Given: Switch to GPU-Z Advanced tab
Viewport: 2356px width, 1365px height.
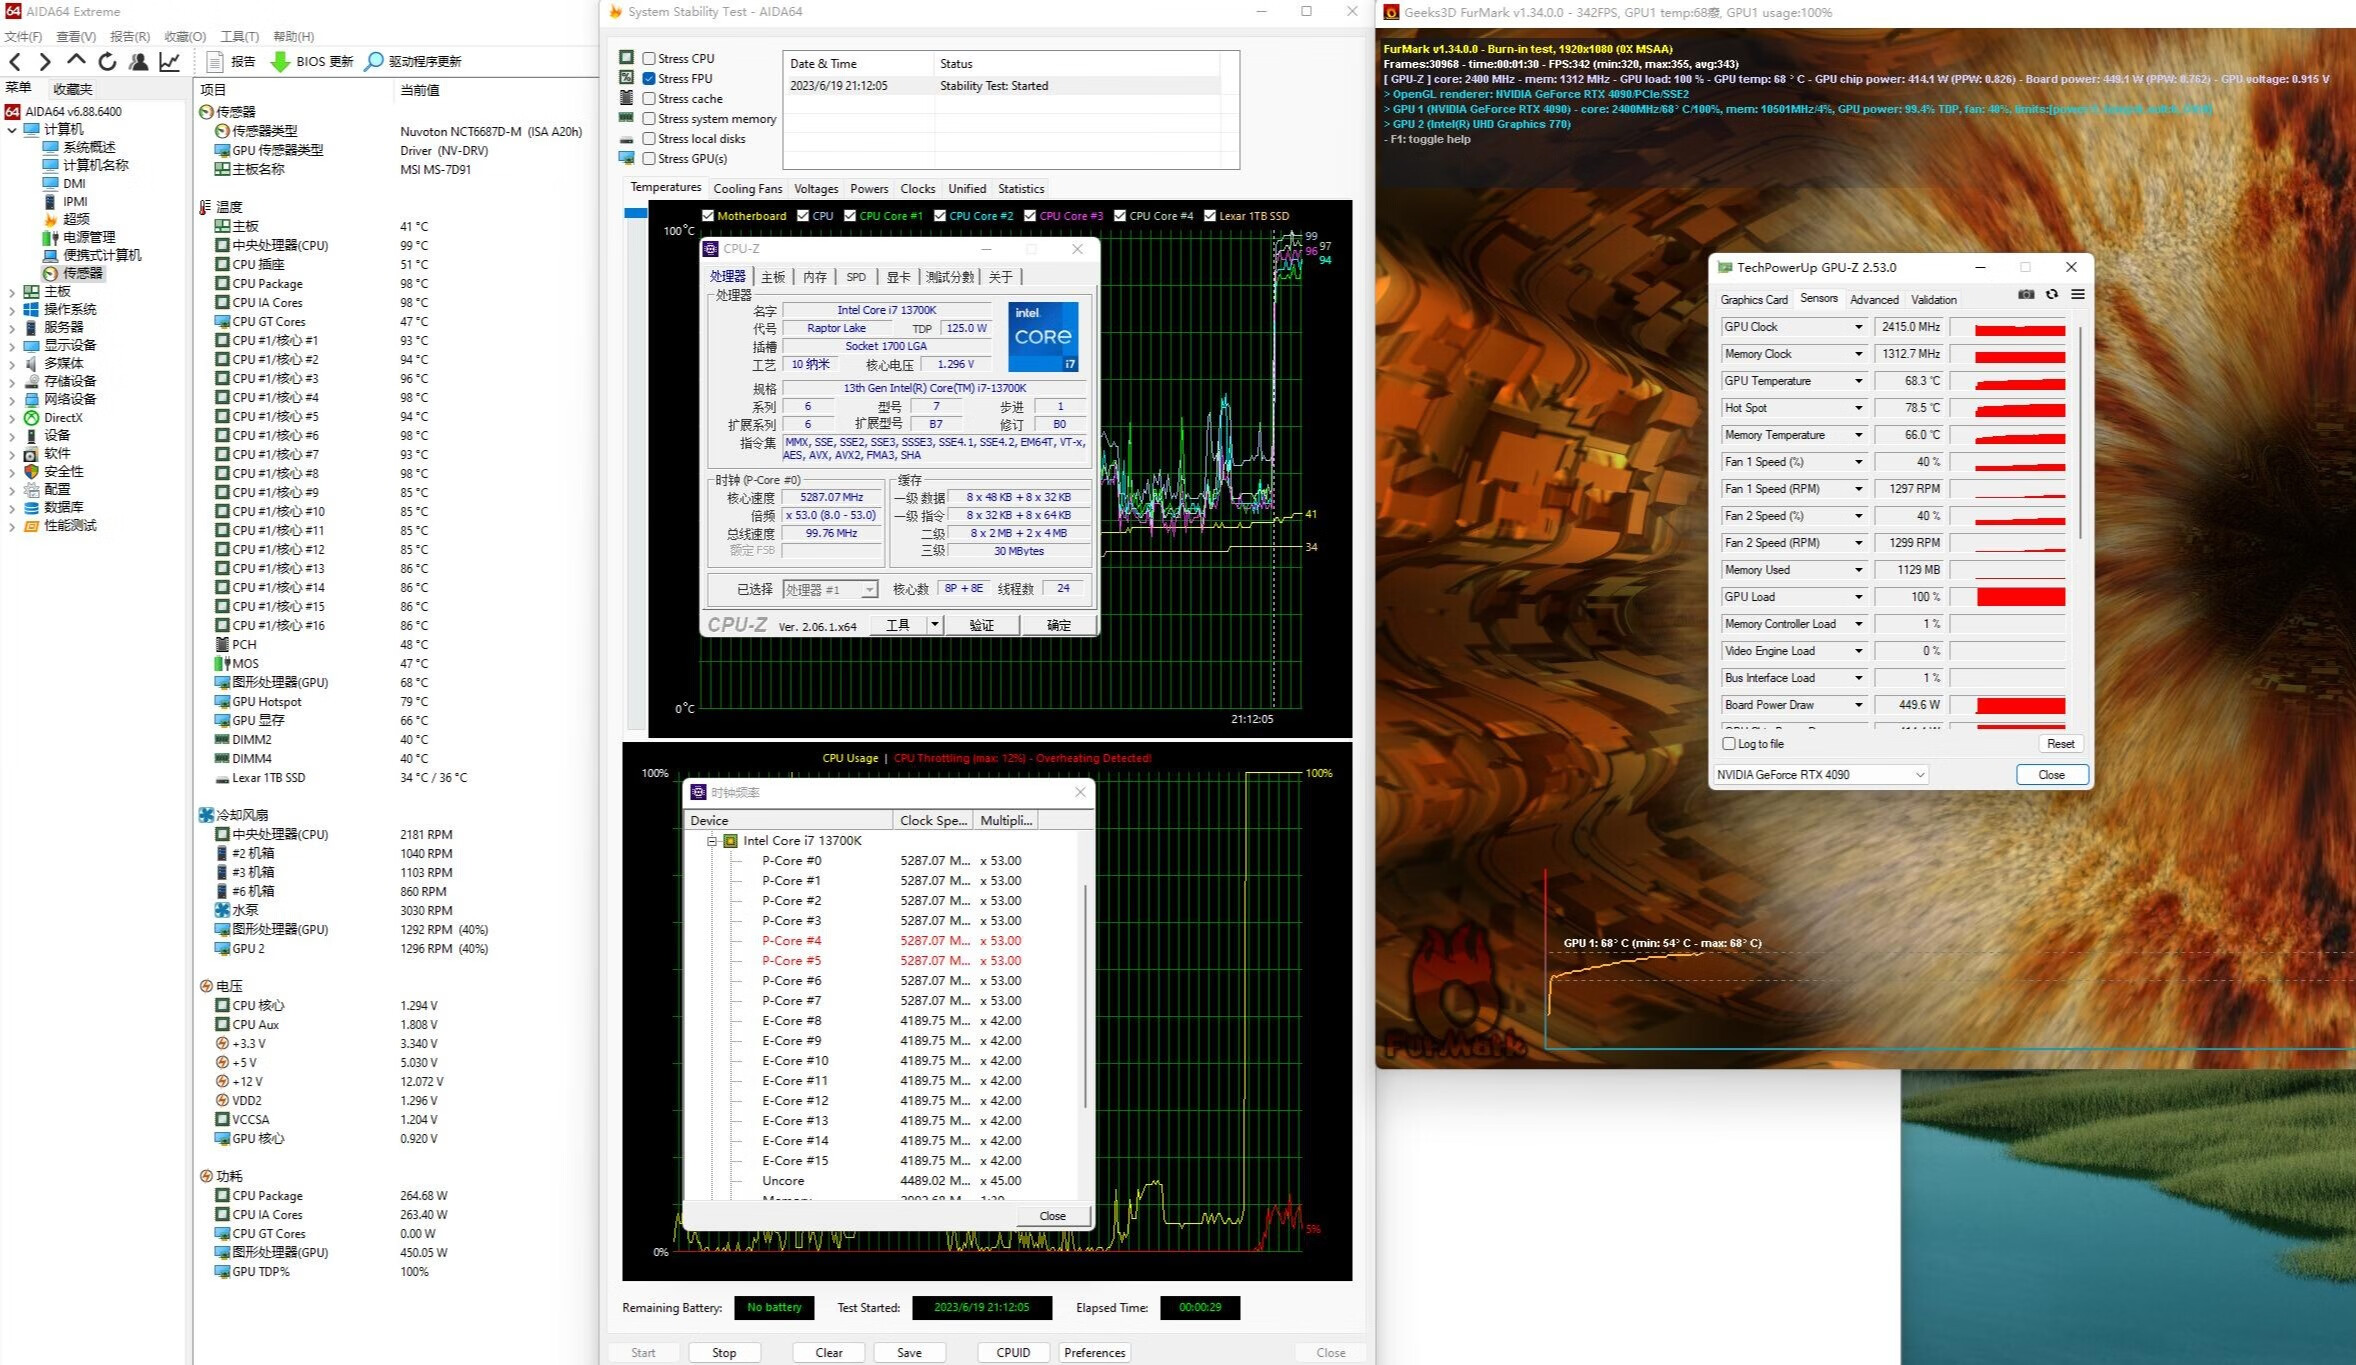Looking at the screenshot, I should click(x=1873, y=300).
